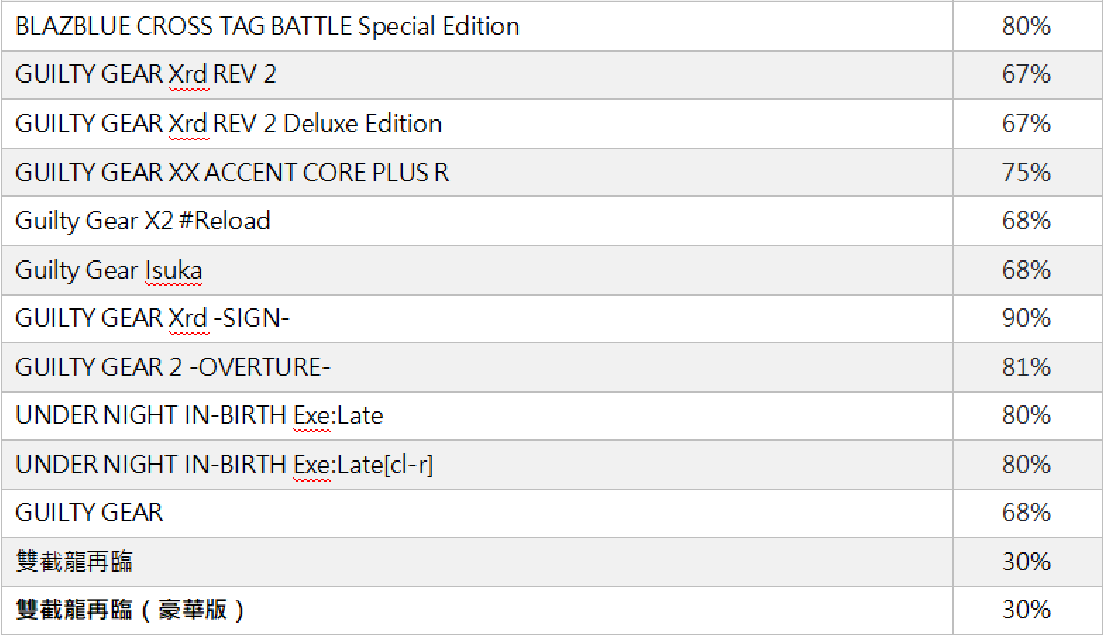The image size is (1108, 640).
Task: Click the 68% value in plain GUILTY GEAR row
Action: coord(1026,513)
